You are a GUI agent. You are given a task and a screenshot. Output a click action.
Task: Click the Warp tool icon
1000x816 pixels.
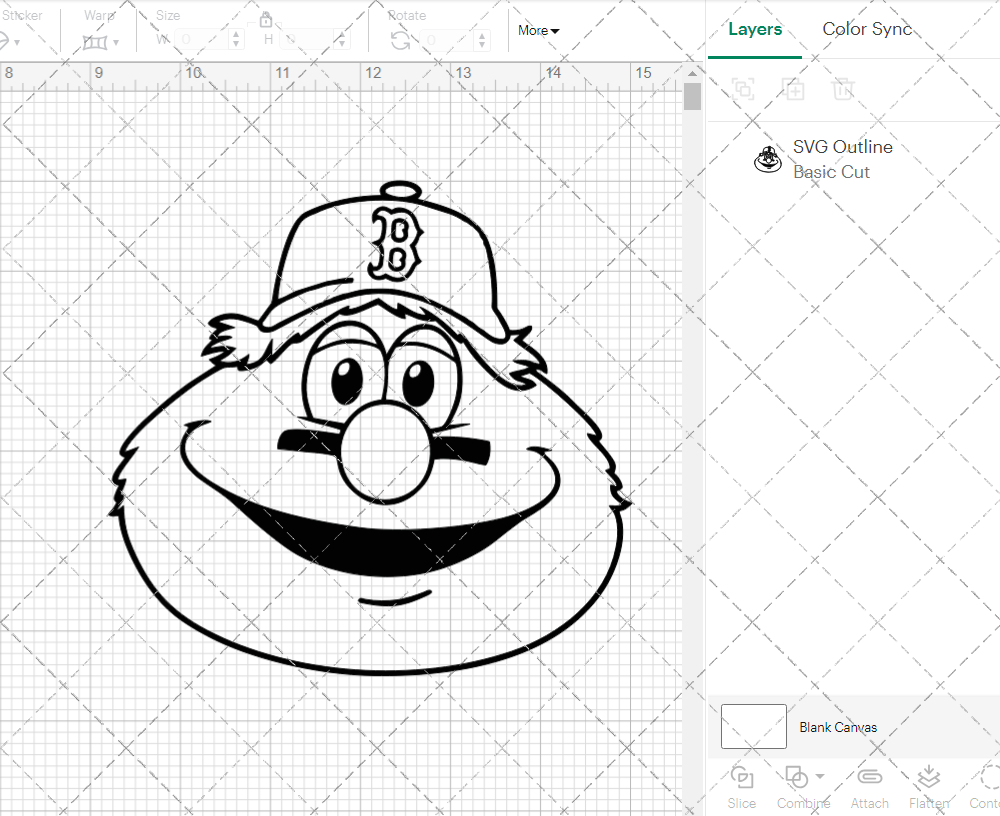coord(97,42)
